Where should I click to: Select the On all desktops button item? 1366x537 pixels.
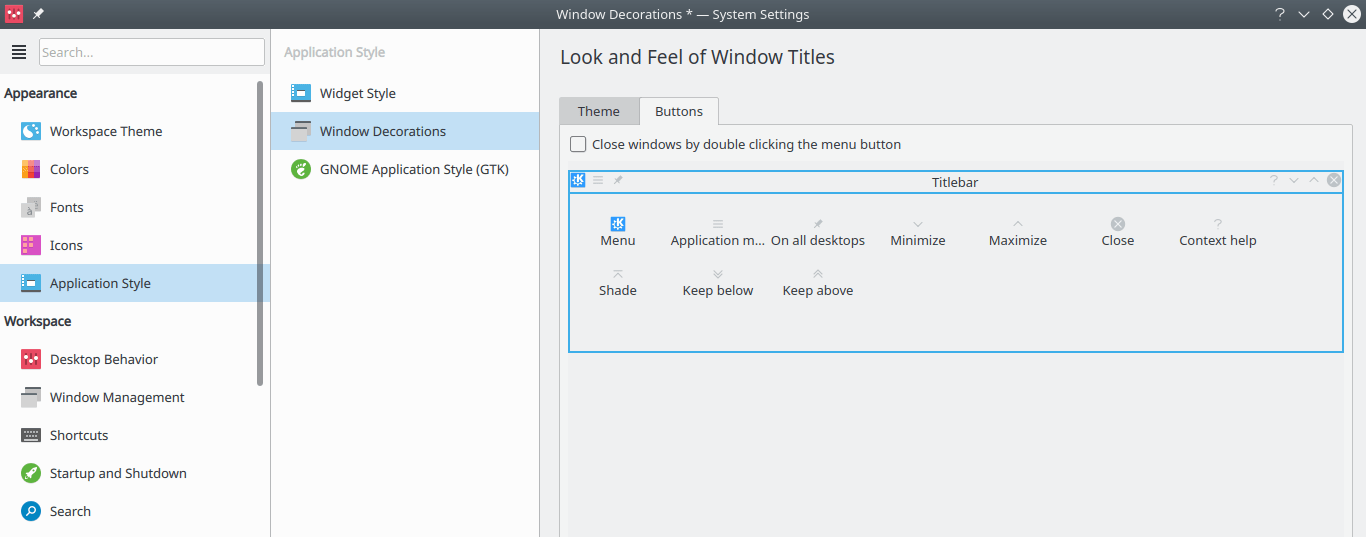pos(818,232)
